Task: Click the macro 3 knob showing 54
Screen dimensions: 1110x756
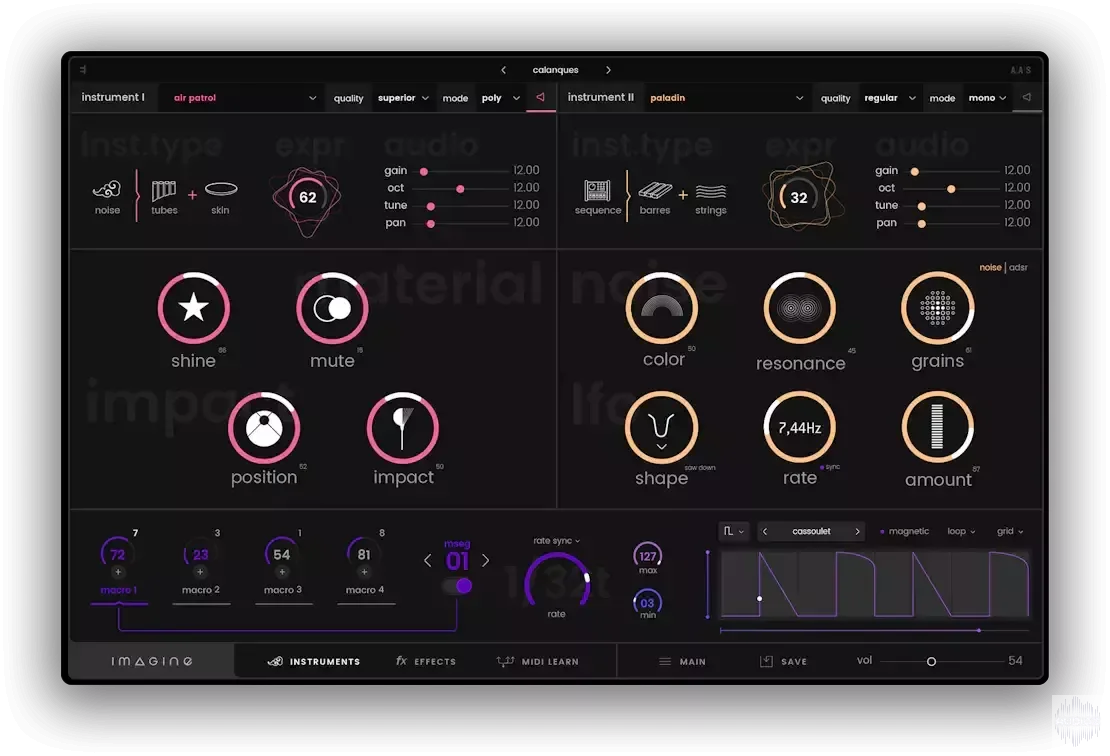Action: pyautogui.click(x=282, y=554)
